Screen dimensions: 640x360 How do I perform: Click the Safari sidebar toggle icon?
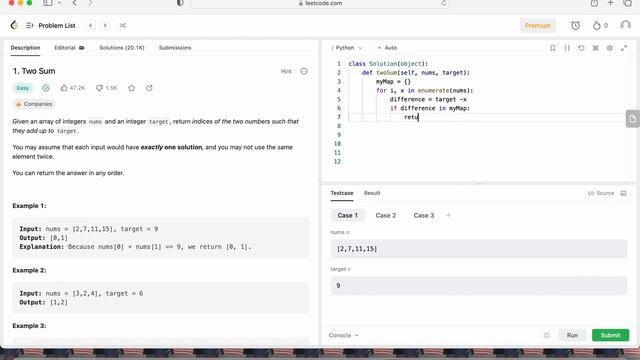[x=48, y=3]
